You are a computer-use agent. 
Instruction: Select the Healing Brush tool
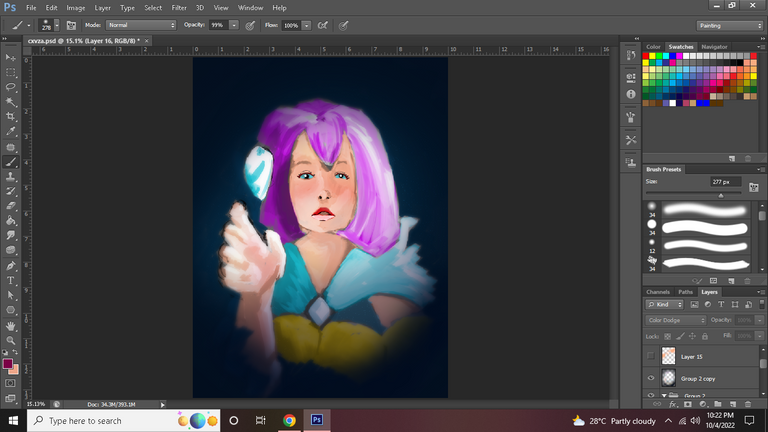(10, 147)
